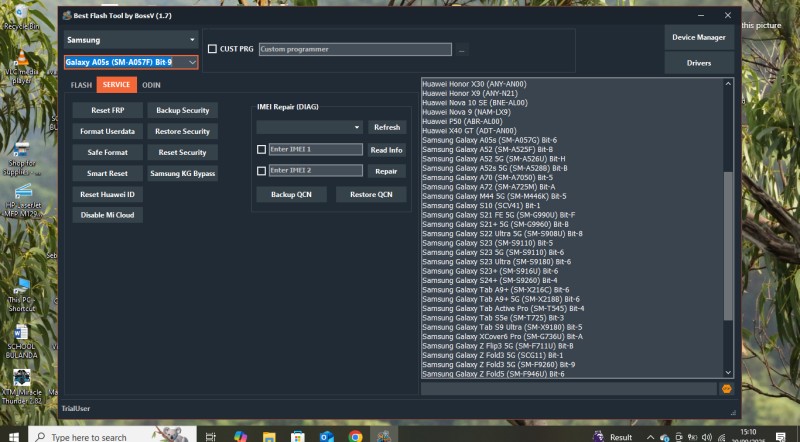The height and width of the screenshot is (442, 800).
Task: Show hidden system tray icons
Action: tap(650, 437)
